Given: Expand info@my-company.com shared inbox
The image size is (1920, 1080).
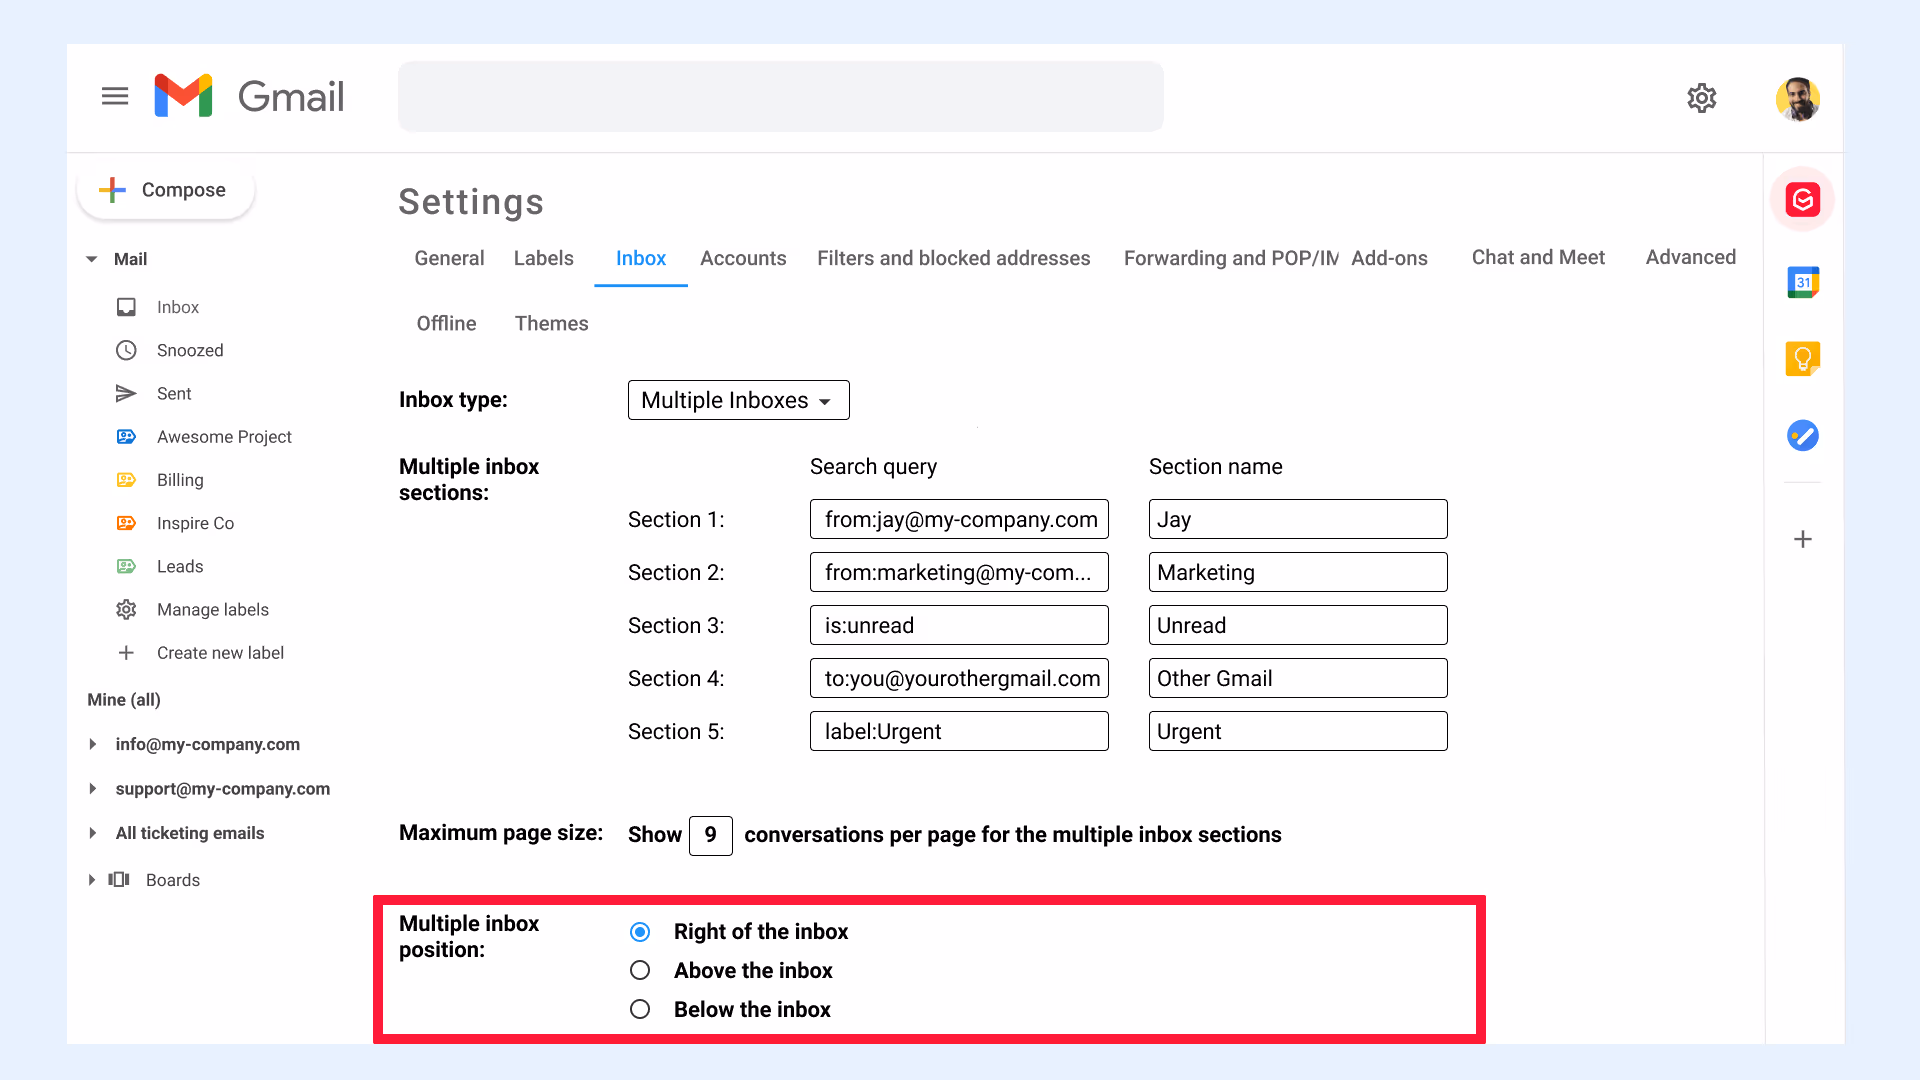Looking at the screenshot, I should click(x=92, y=744).
